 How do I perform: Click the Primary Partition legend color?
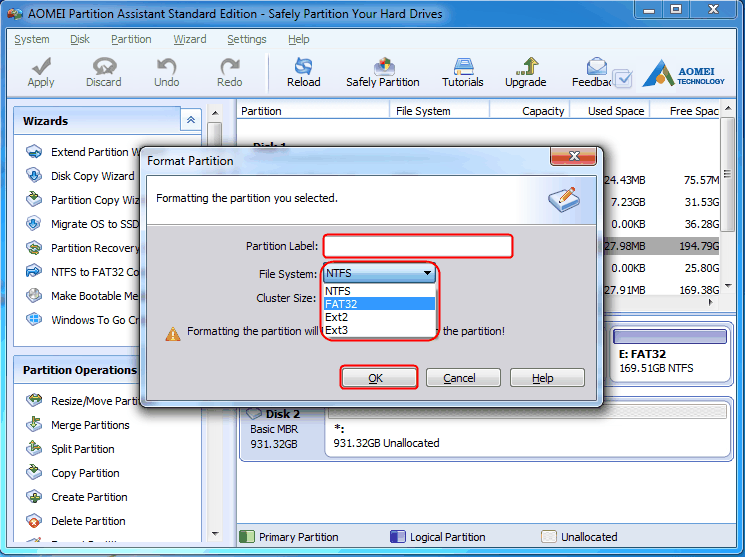click(x=247, y=537)
